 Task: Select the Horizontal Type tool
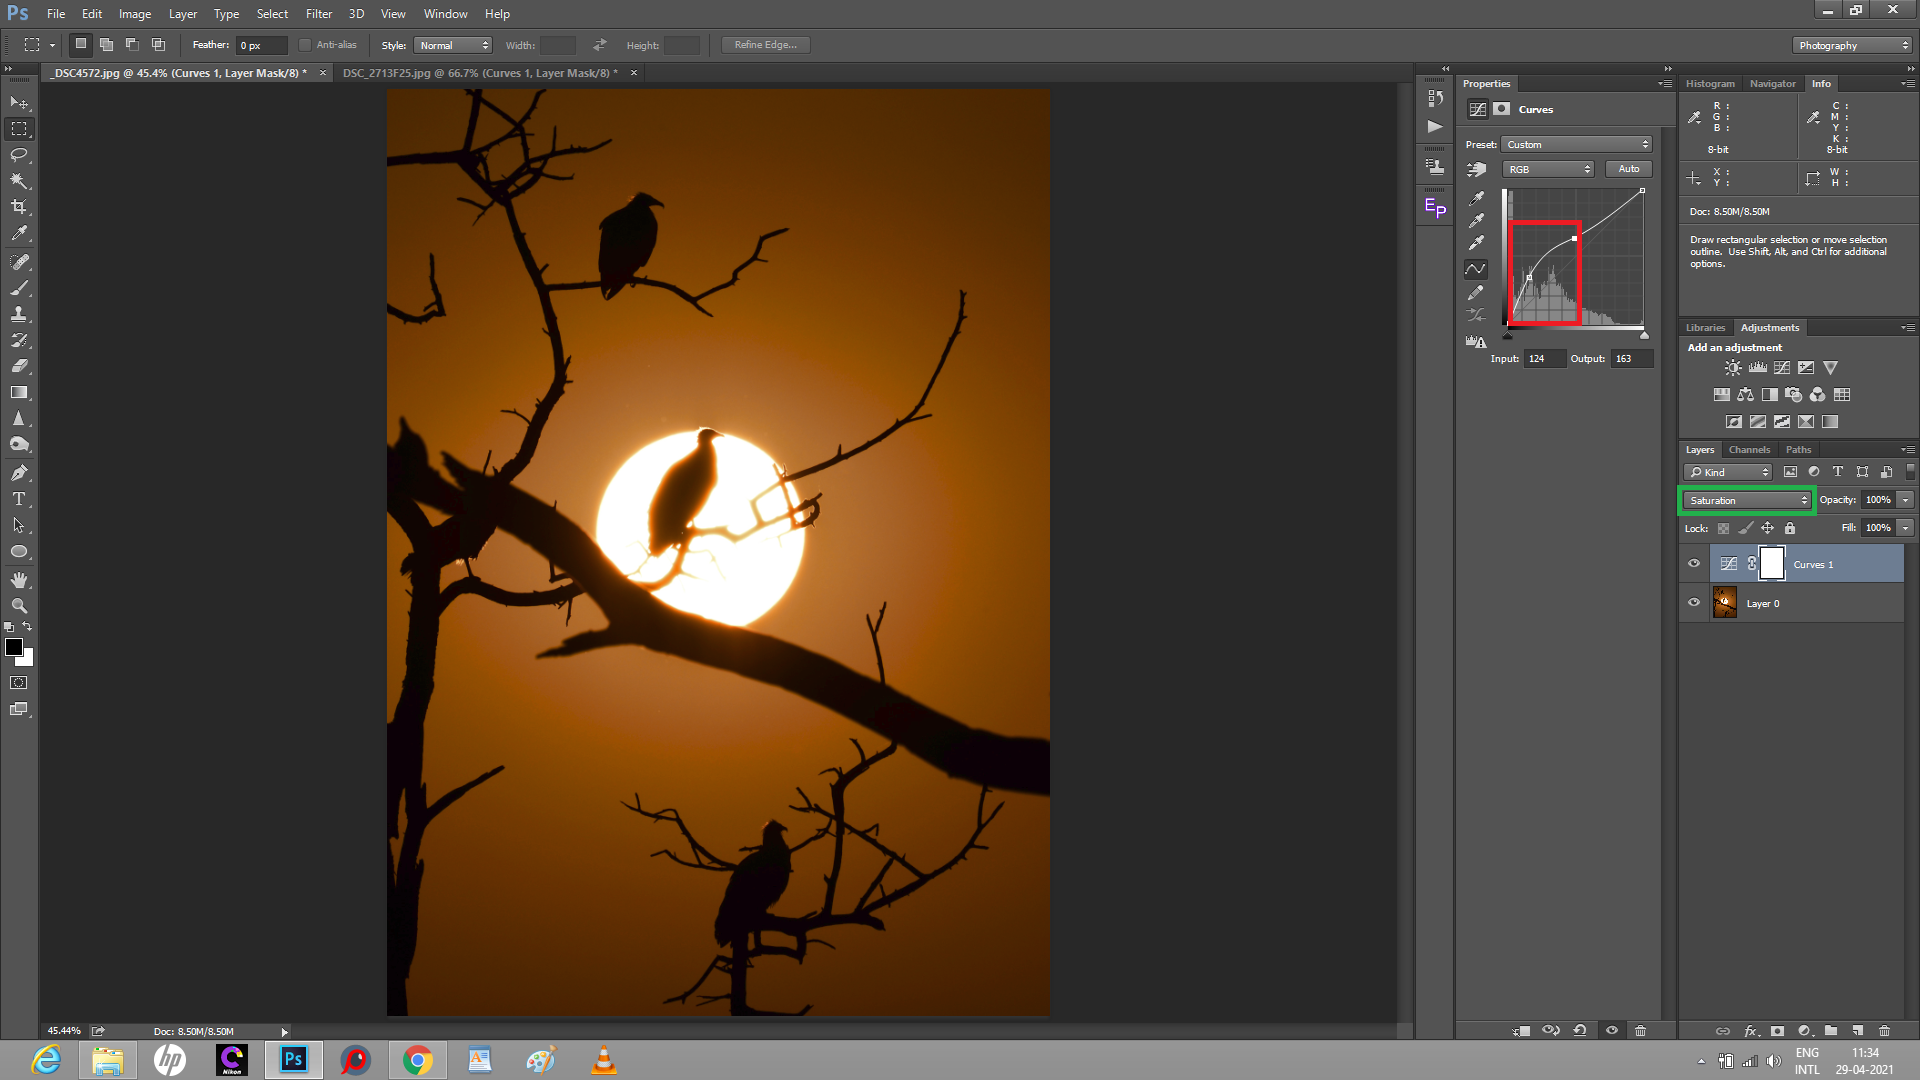(19, 499)
